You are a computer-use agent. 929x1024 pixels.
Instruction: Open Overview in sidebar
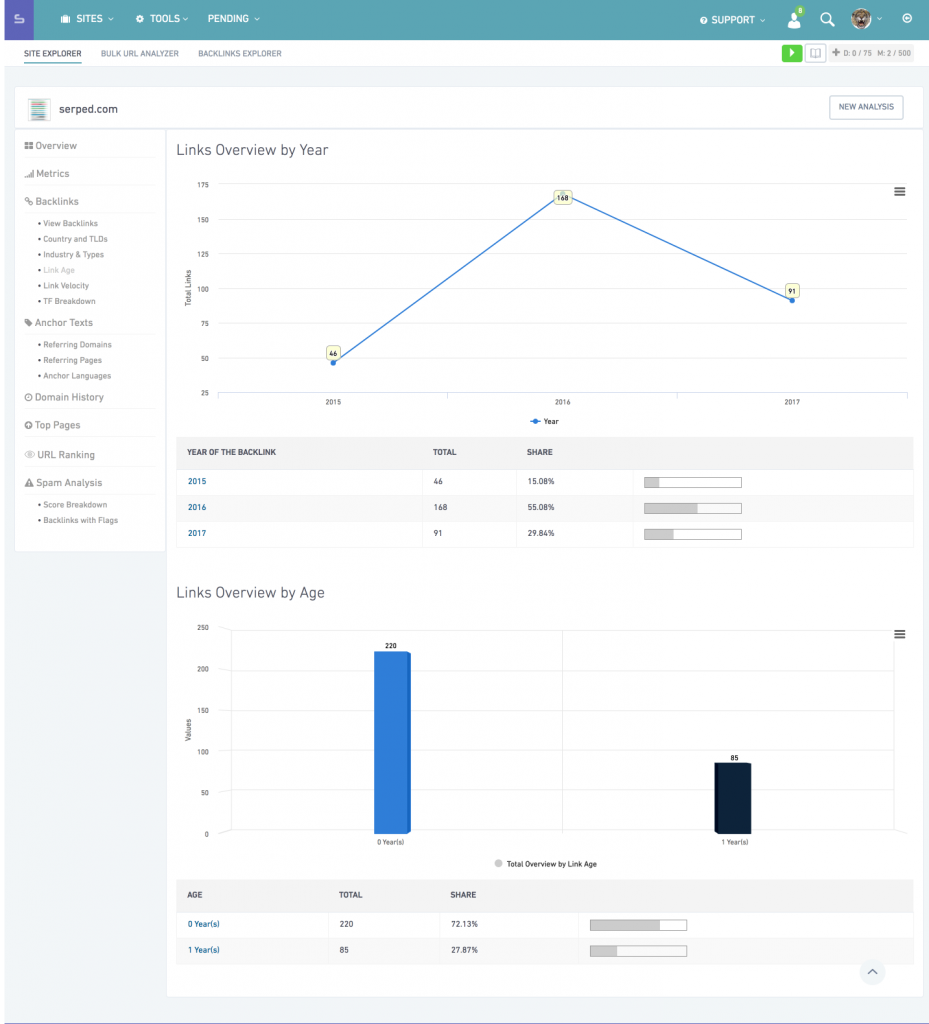point(51,146)
